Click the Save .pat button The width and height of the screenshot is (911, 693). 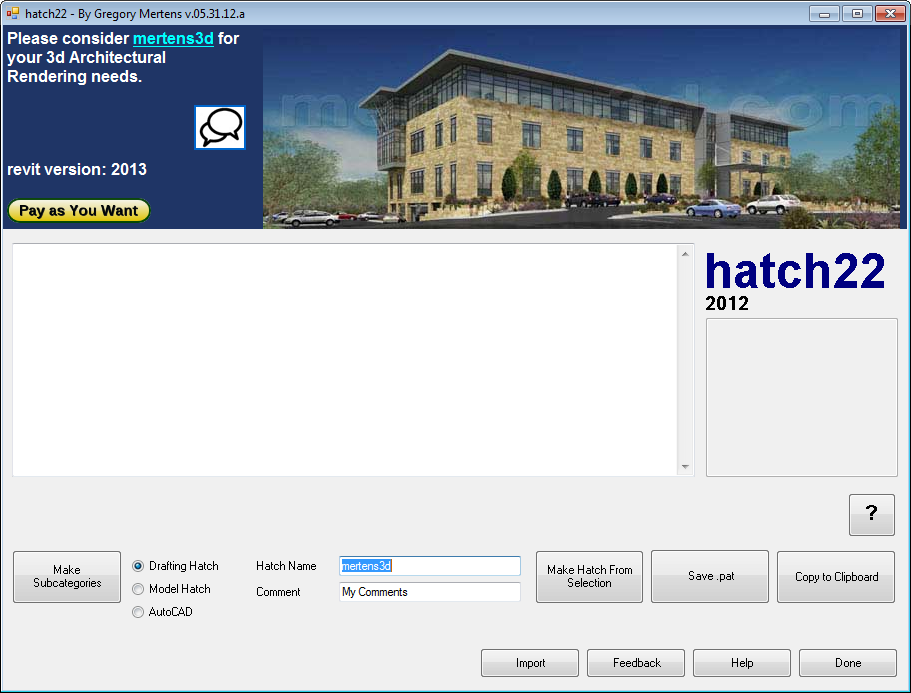tap(710, 576)
